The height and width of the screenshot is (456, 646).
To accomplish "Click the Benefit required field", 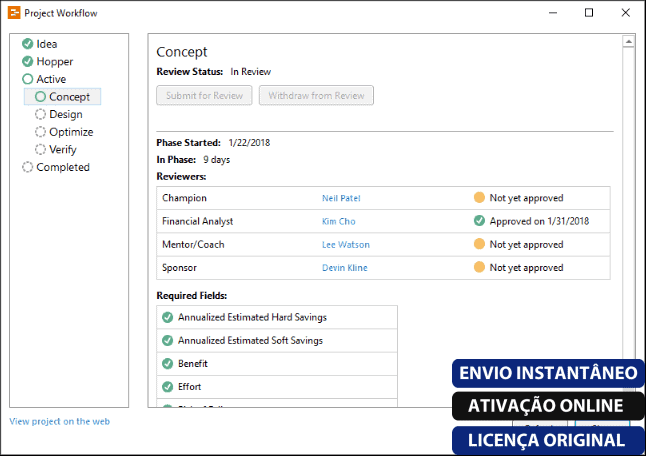I will 277,363.
